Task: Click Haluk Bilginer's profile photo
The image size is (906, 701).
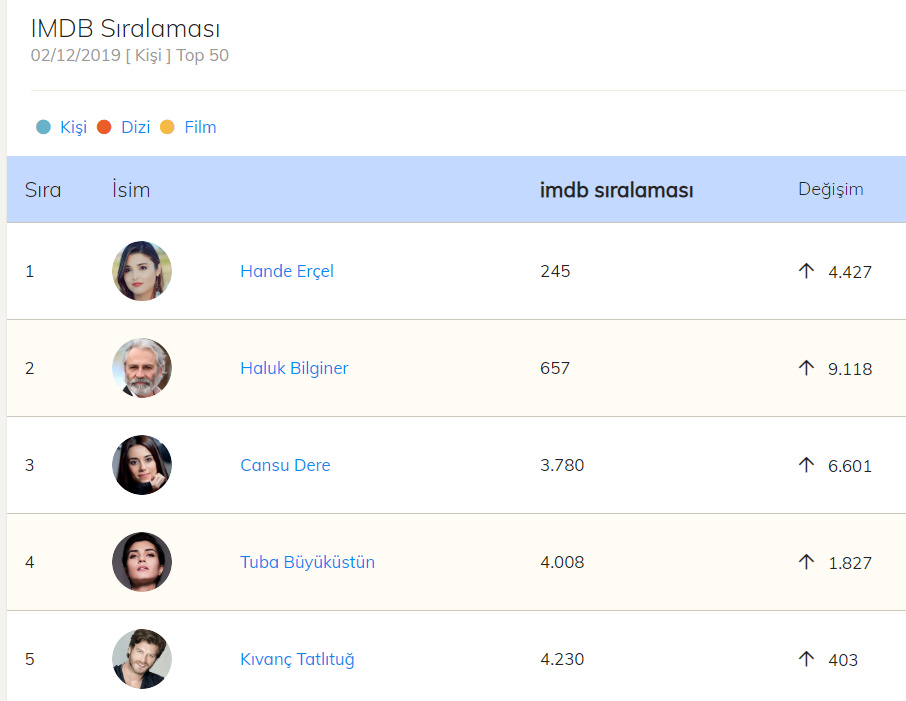Action: click(x=142, y=368)
